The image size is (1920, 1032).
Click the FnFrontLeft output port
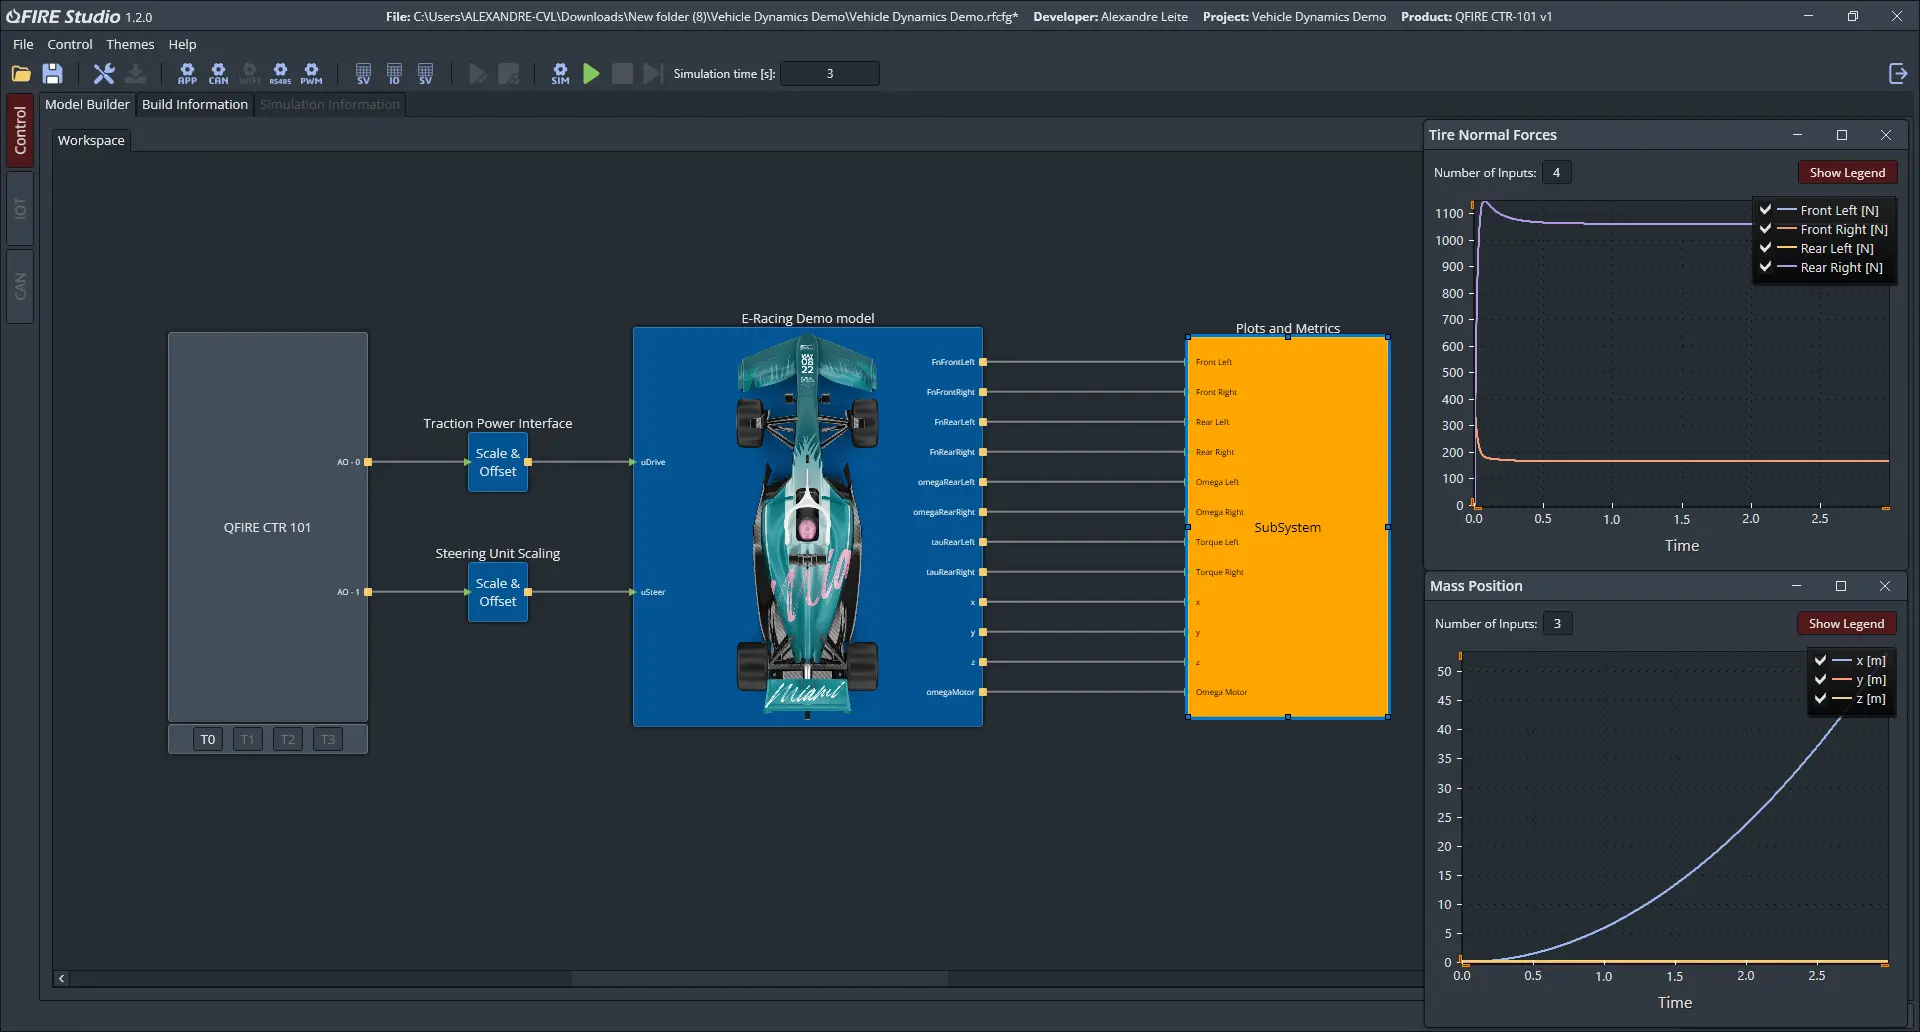(x=983, y=362)
